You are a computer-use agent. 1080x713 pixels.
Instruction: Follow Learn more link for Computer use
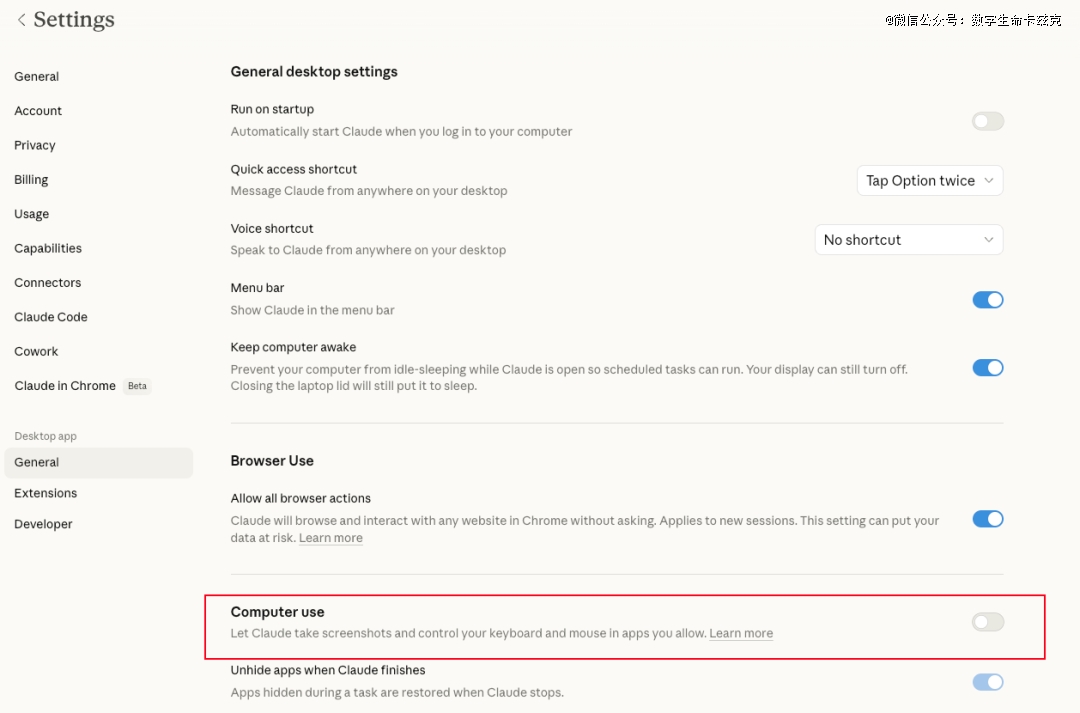(x=741, y=633)
